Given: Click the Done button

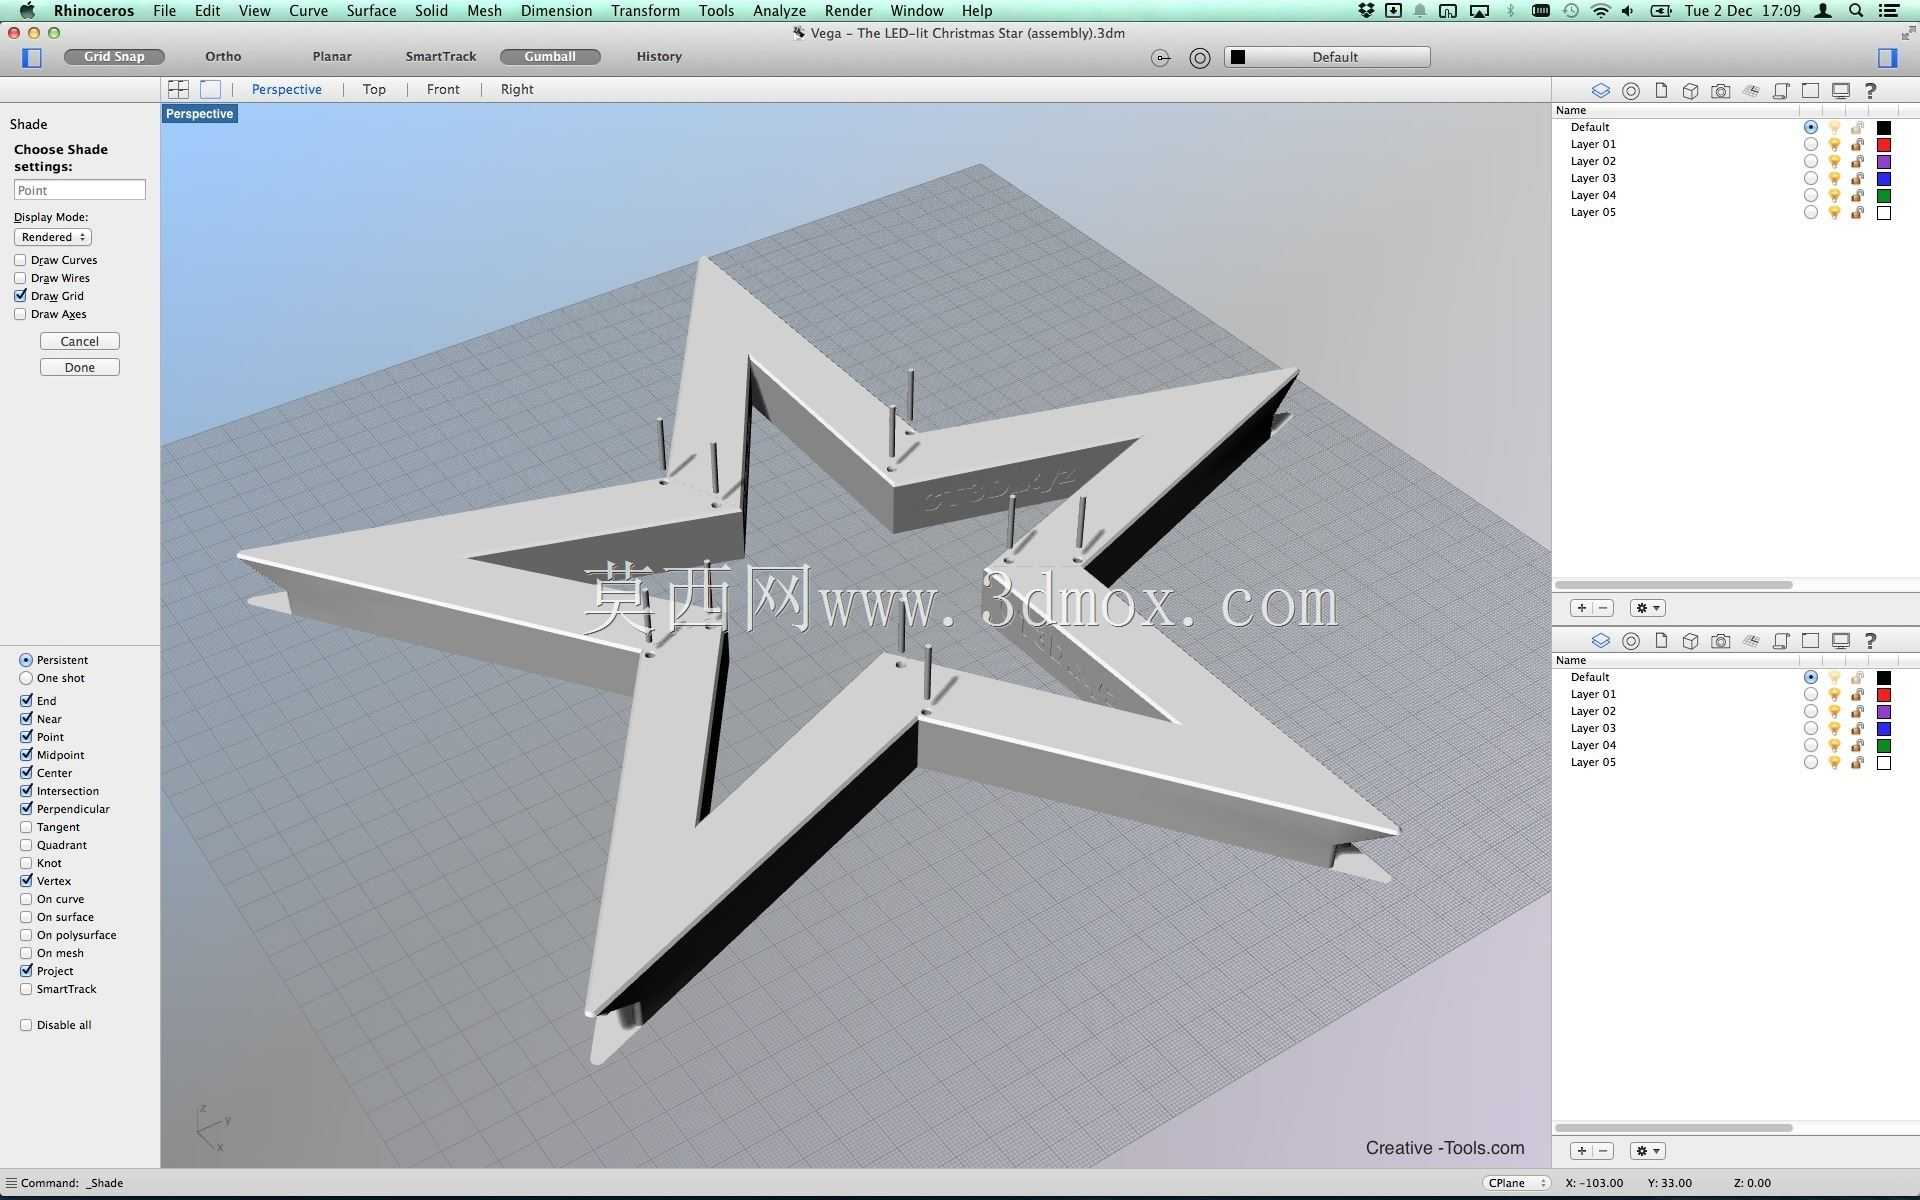Looking at the screenshot, I should 80,367.
